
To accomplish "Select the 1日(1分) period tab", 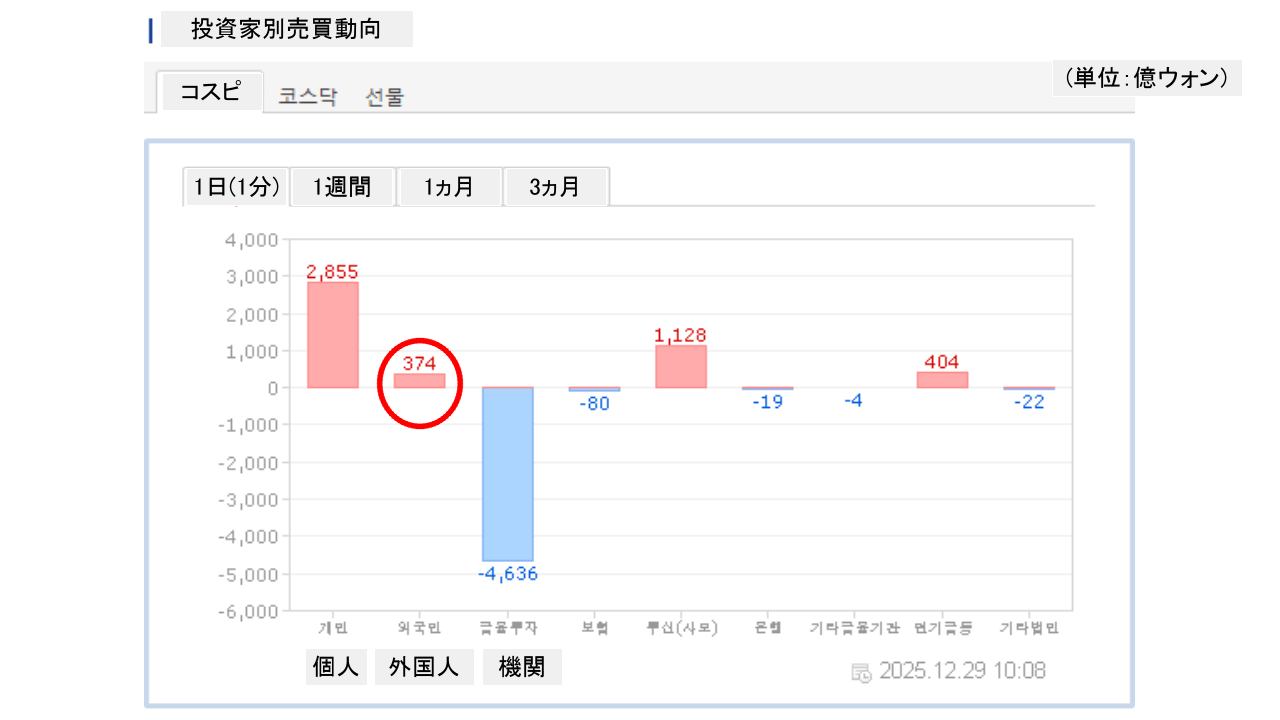I will (236, 187).
